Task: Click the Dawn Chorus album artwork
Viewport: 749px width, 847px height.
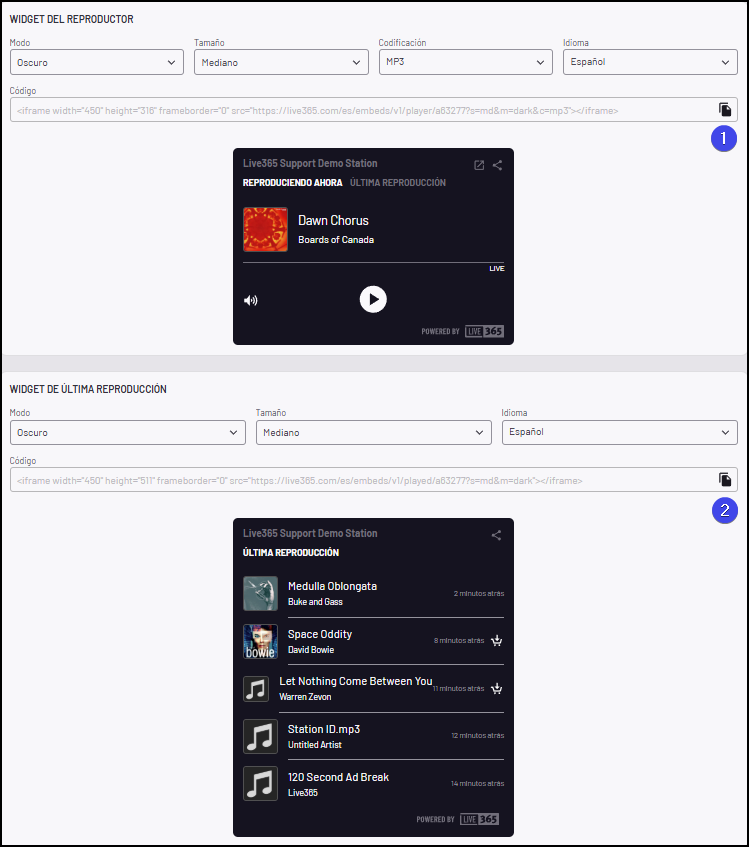Action: [x=265, y=230]
